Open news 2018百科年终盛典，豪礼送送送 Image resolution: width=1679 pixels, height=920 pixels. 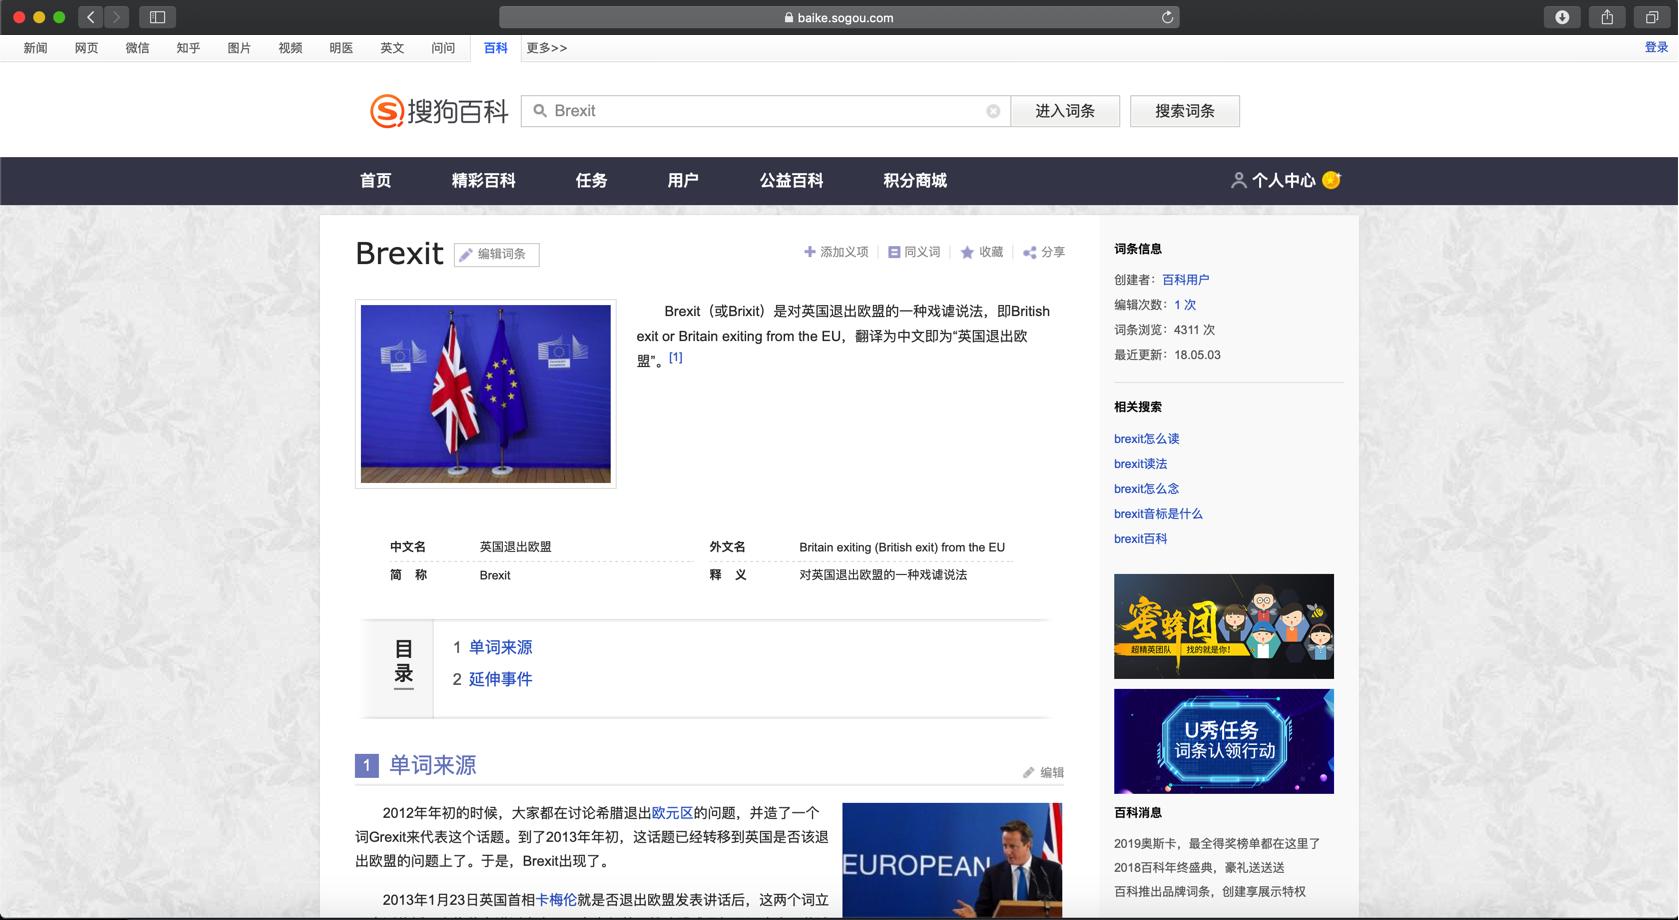(1199, 868)
